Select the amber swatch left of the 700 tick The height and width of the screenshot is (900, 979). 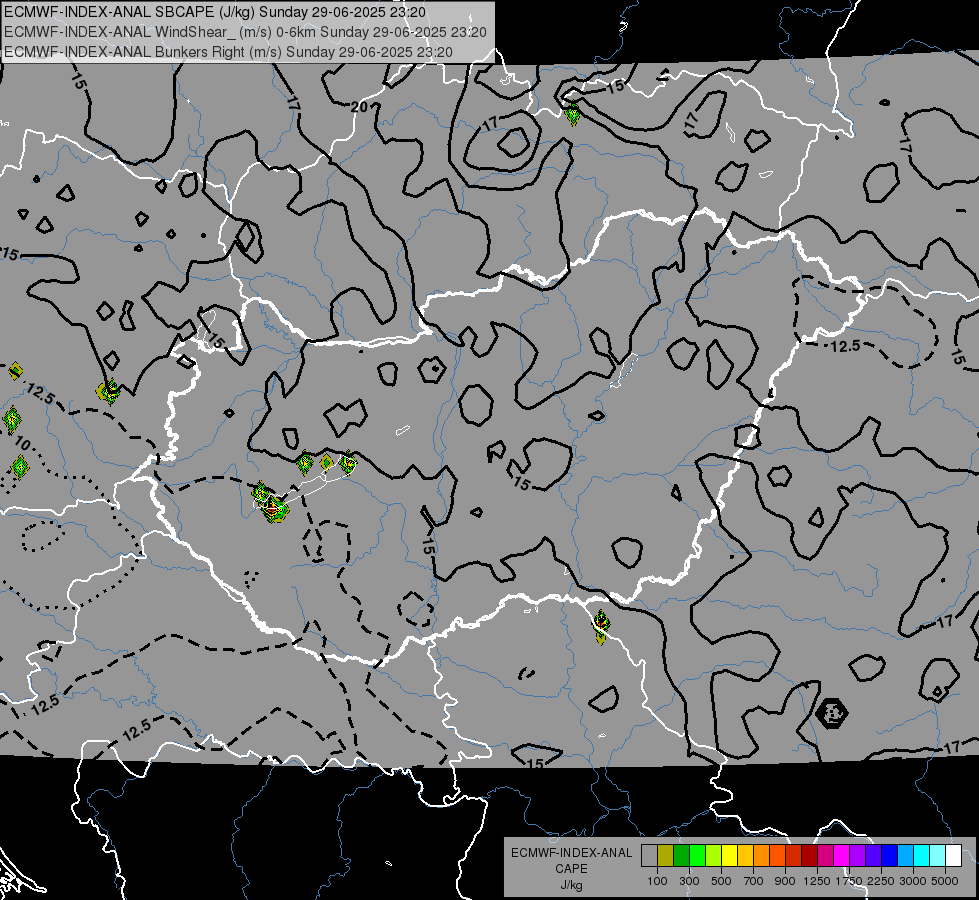tap(745, 855)
